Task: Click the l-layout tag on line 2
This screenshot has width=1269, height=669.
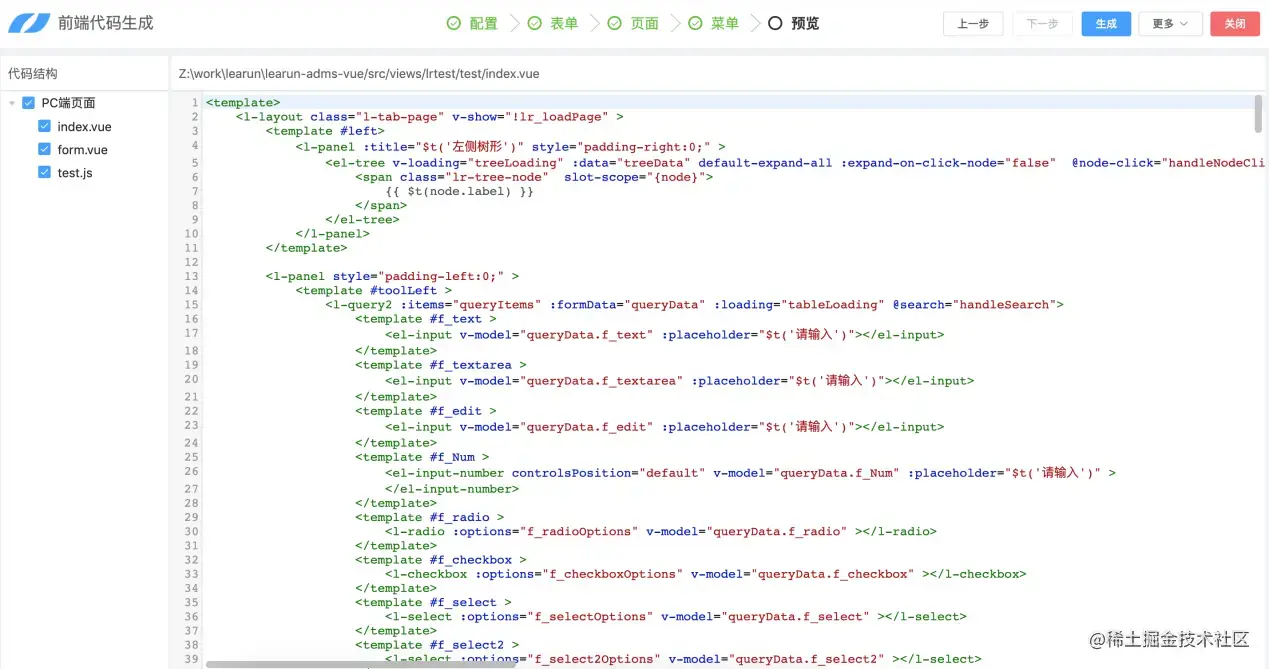Action: click(270, 117)
